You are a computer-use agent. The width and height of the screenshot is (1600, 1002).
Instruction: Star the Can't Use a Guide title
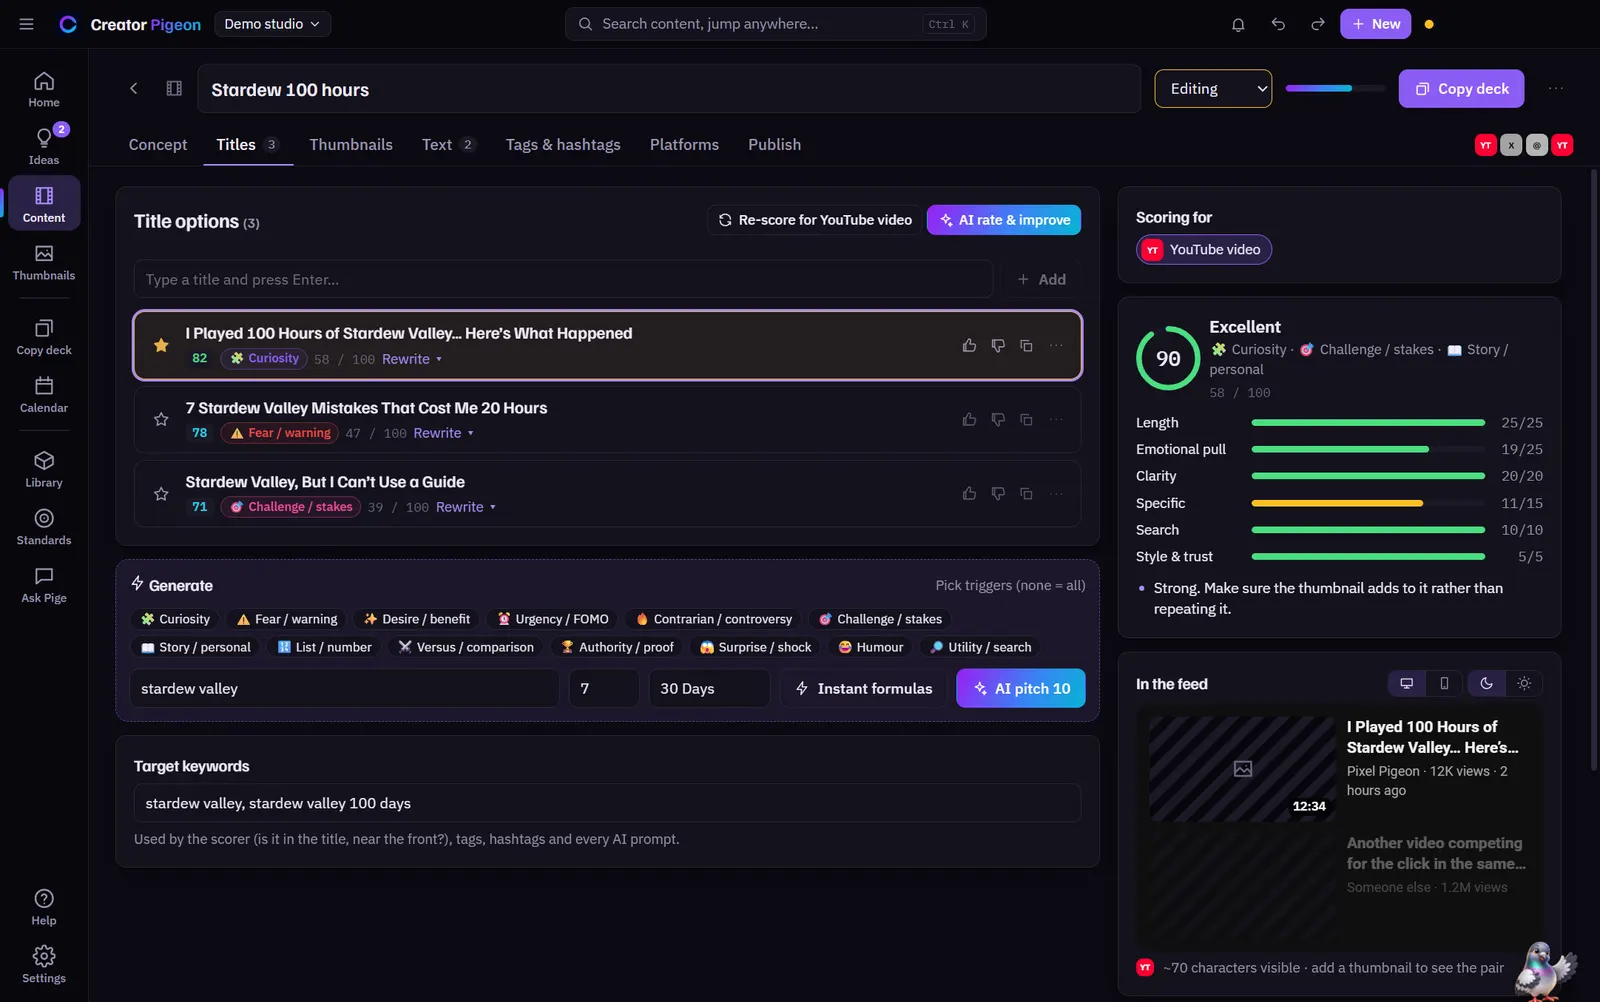tap(161, 494)
